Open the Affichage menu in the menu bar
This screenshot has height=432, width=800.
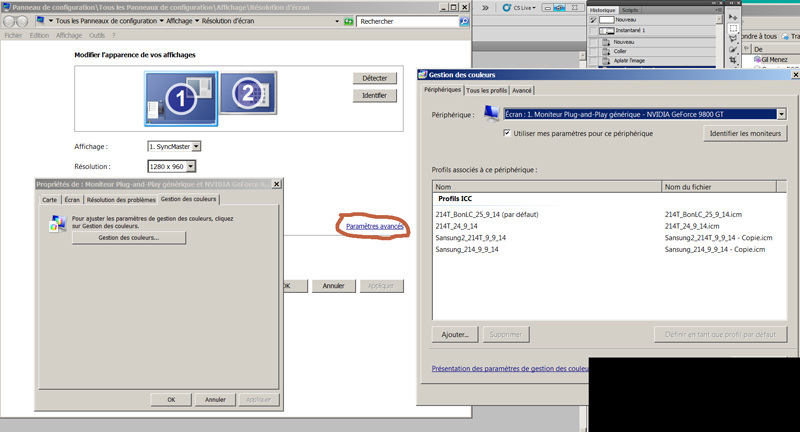[x=69, y=35]
